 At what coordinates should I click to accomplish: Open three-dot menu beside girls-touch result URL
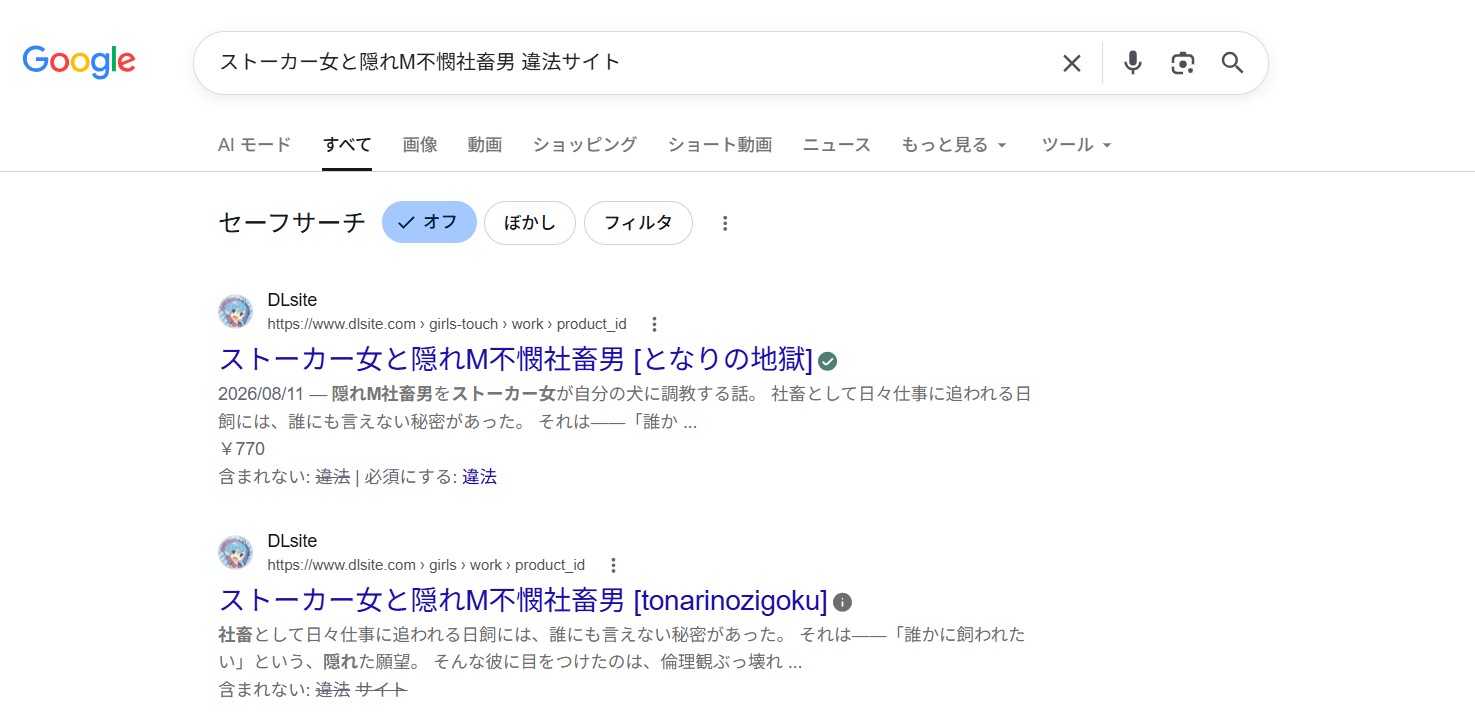coord(654,324)
